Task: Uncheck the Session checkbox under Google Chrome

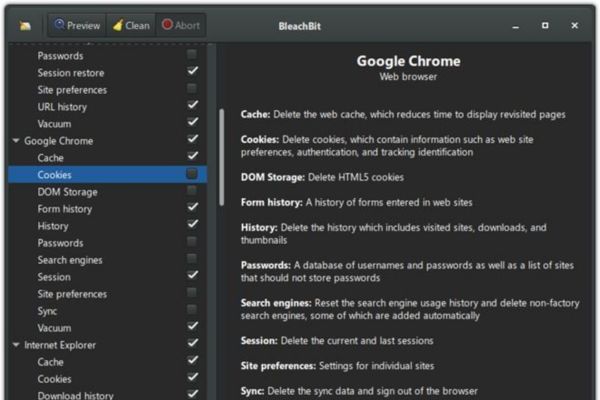Action: tap(192, 275)
